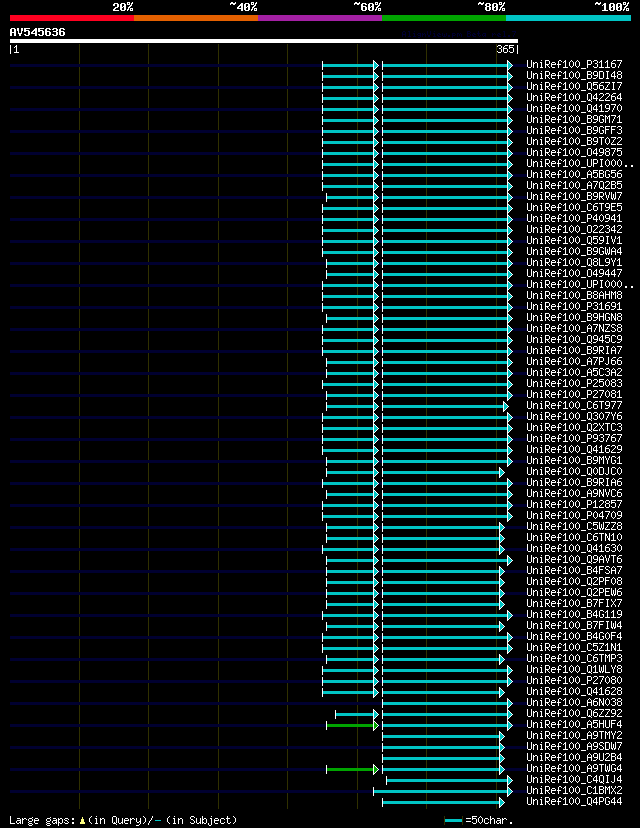Click the cyan ~100% identity legend bar
This screenshot has width=640, height=828.
pos(569,18)
